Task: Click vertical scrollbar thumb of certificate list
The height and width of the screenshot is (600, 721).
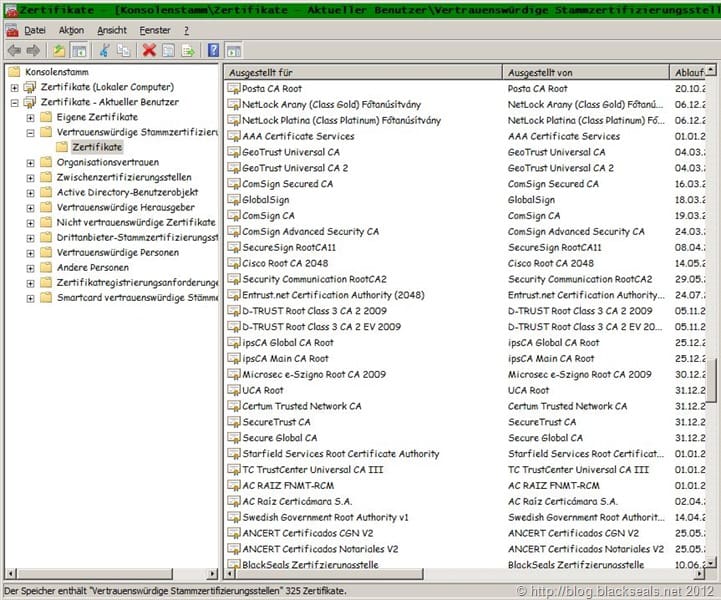Action: 711,380
